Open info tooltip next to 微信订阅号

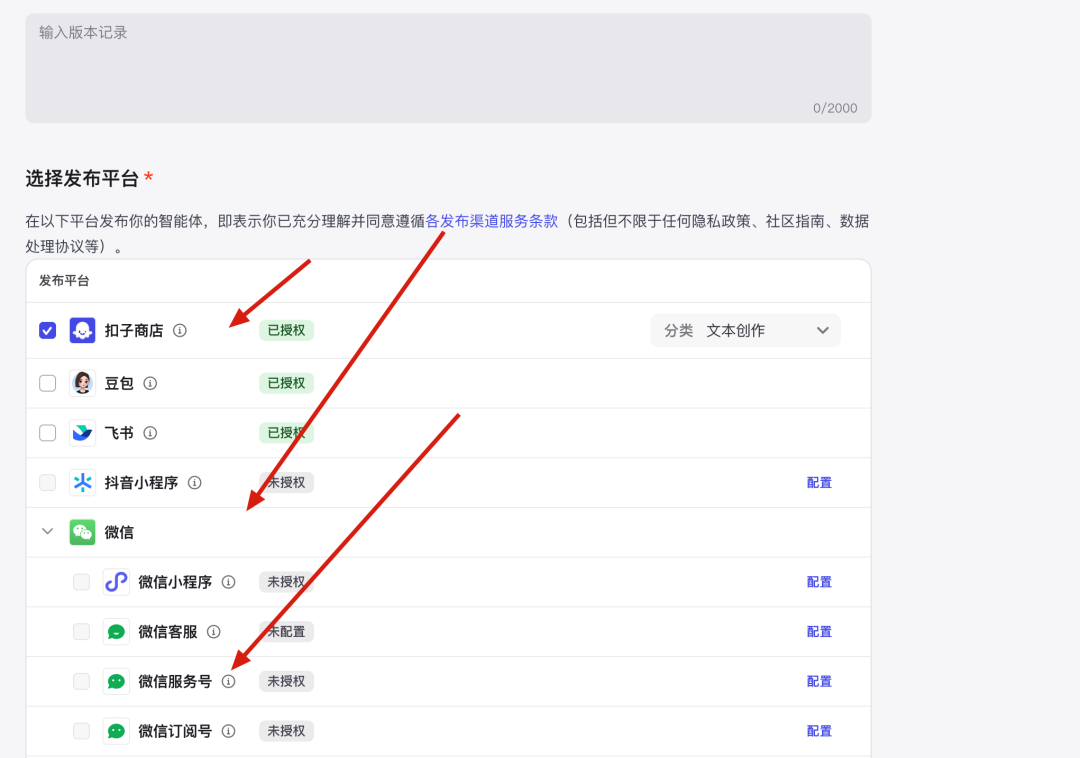click(x=229, y=730)
